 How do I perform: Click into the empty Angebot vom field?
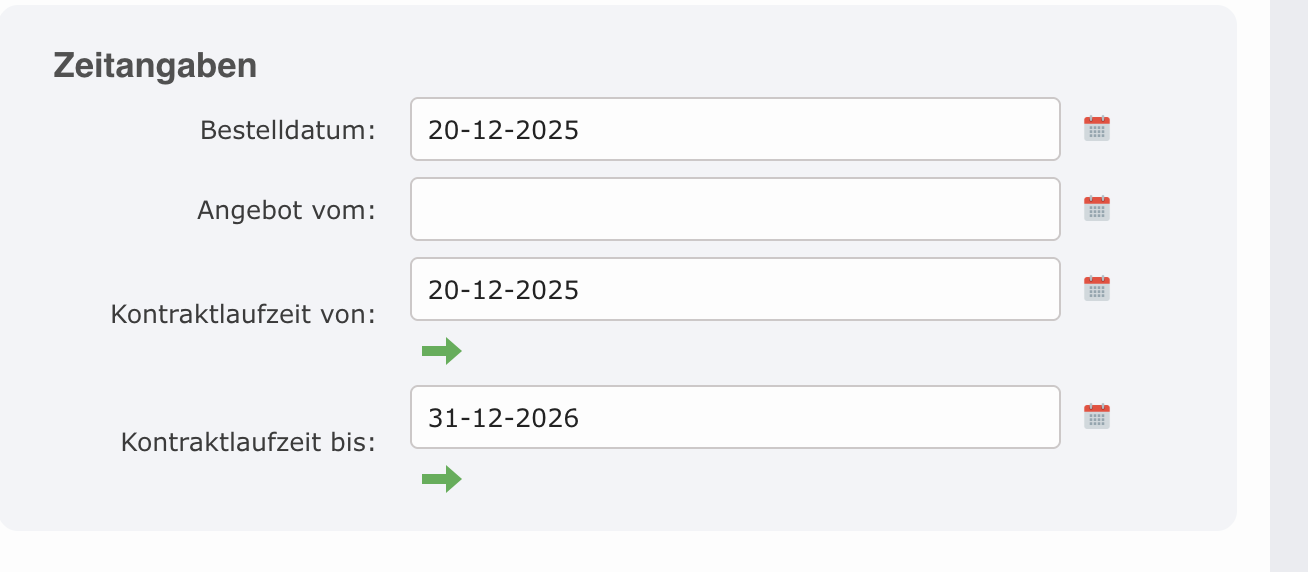click(735, 209)
